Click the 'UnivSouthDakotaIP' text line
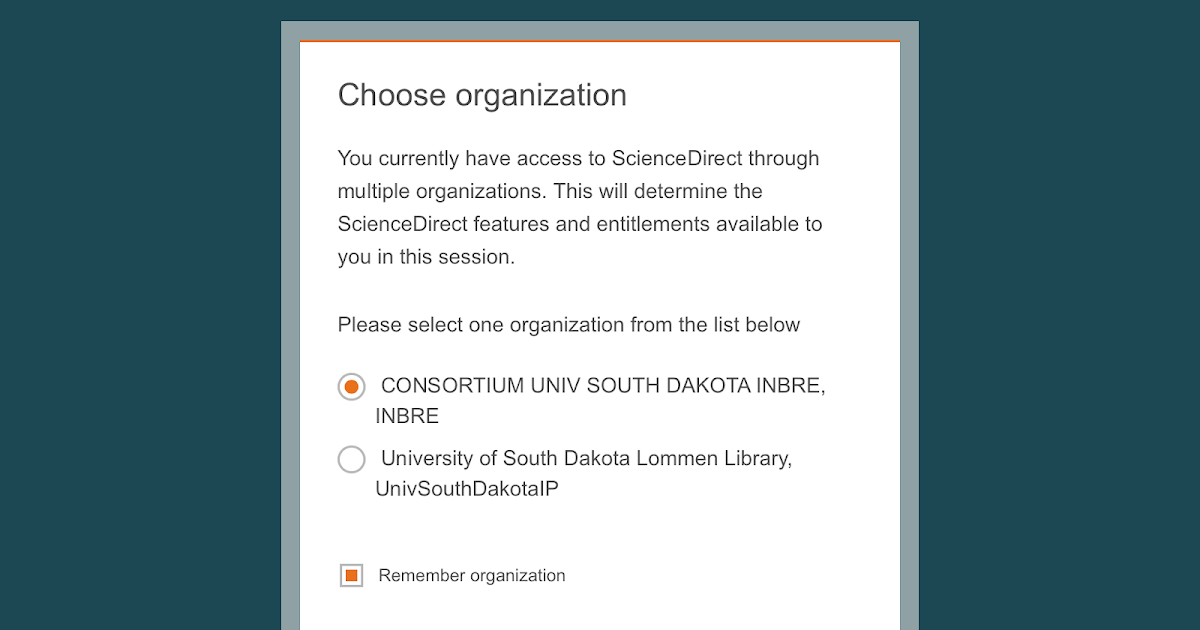 [x=466, y=489]
